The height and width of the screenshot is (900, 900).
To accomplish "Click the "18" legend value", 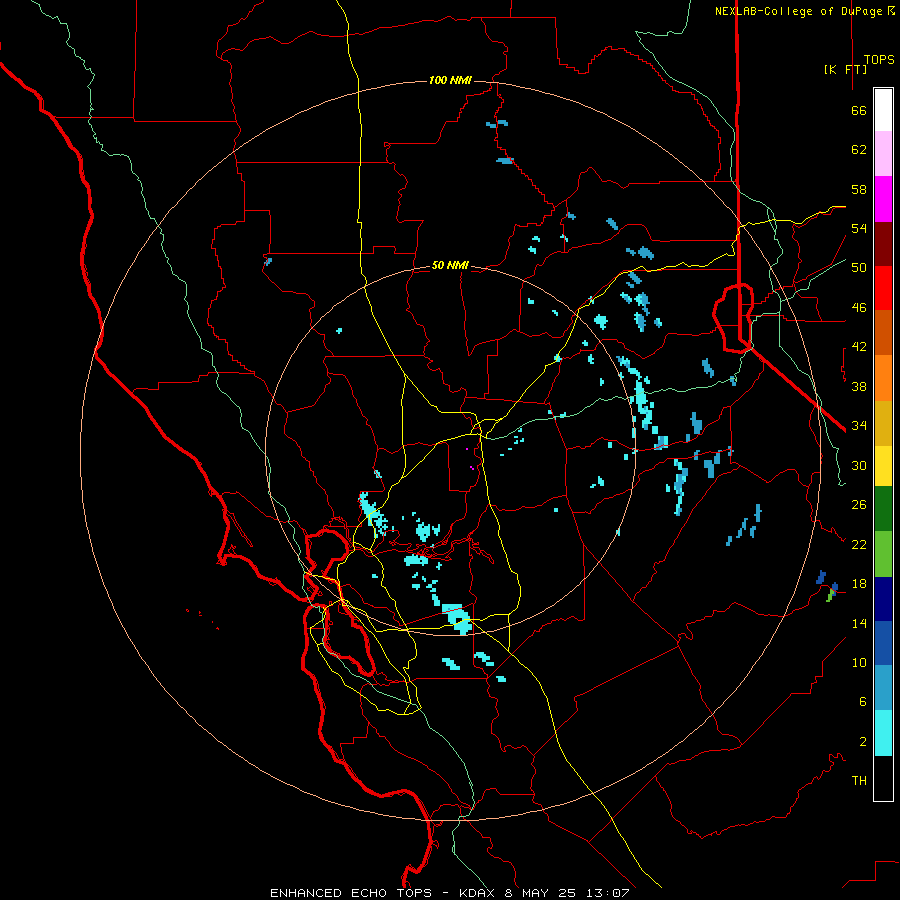I will pyautogui.click(x=859, y=584).
